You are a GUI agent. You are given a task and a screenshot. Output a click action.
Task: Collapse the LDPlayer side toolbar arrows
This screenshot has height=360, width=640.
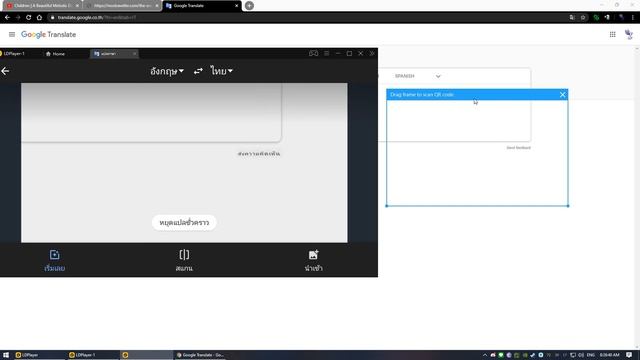[372, 53]
